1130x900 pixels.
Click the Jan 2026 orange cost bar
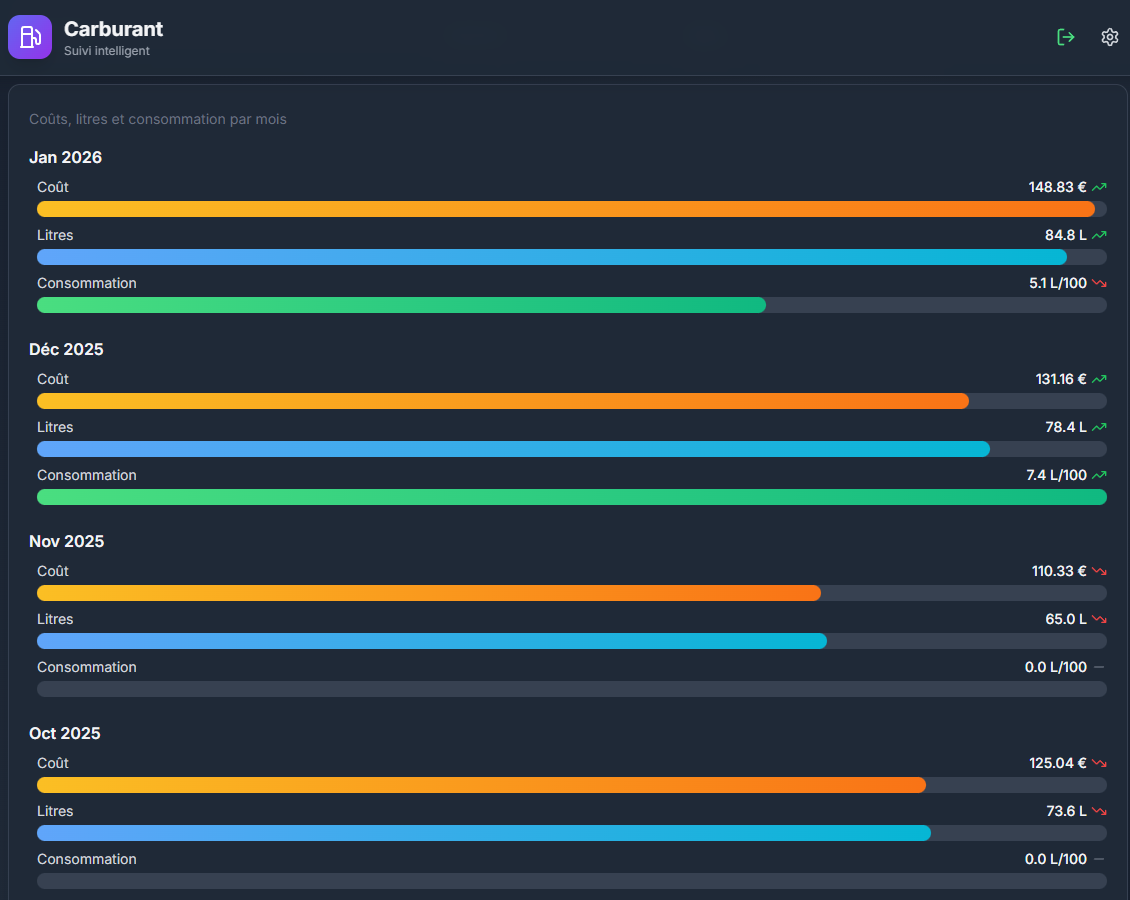coord(565,209)
